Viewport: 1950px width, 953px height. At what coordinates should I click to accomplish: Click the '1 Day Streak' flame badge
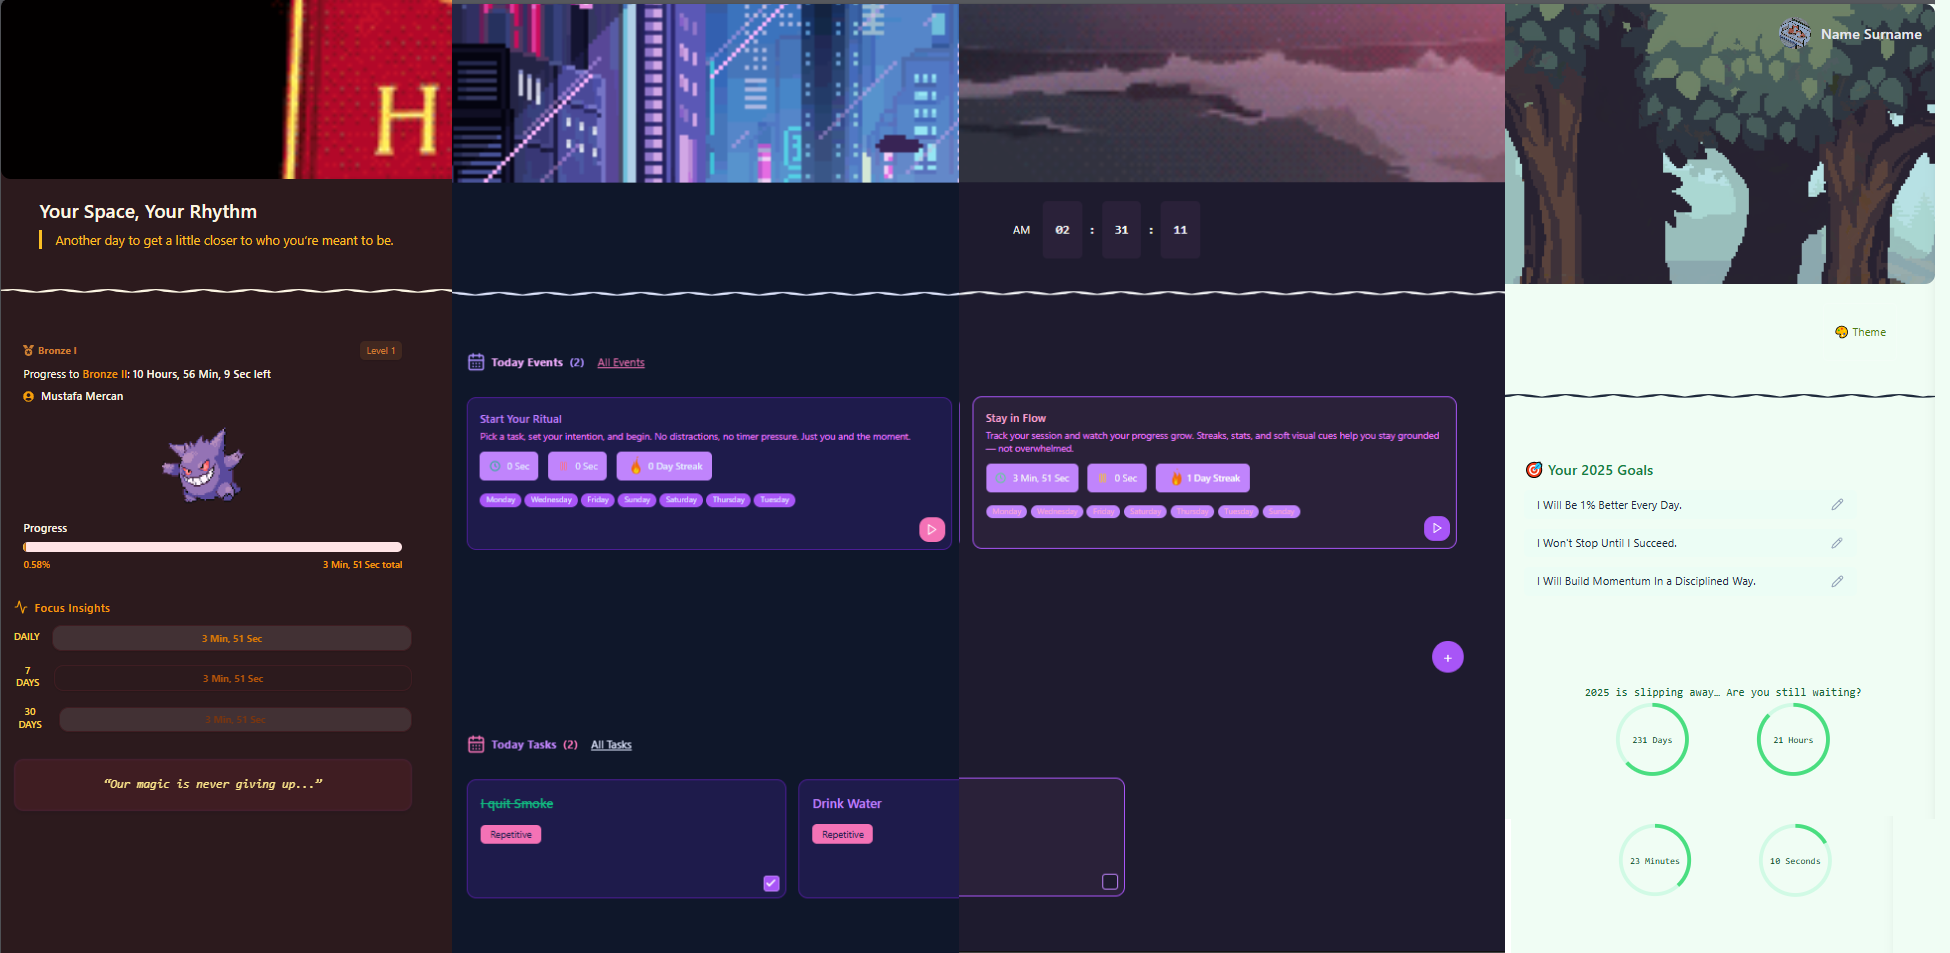tap(1202, 478)
